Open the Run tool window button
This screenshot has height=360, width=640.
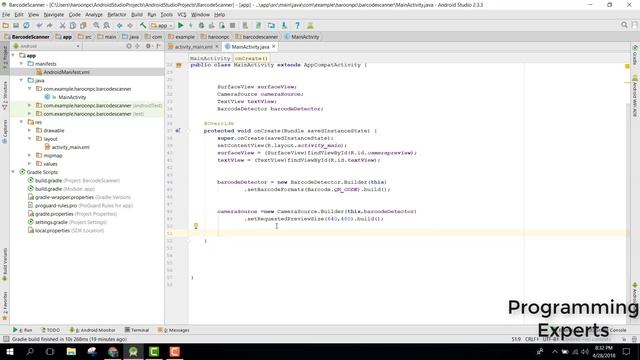coord(22,330)
